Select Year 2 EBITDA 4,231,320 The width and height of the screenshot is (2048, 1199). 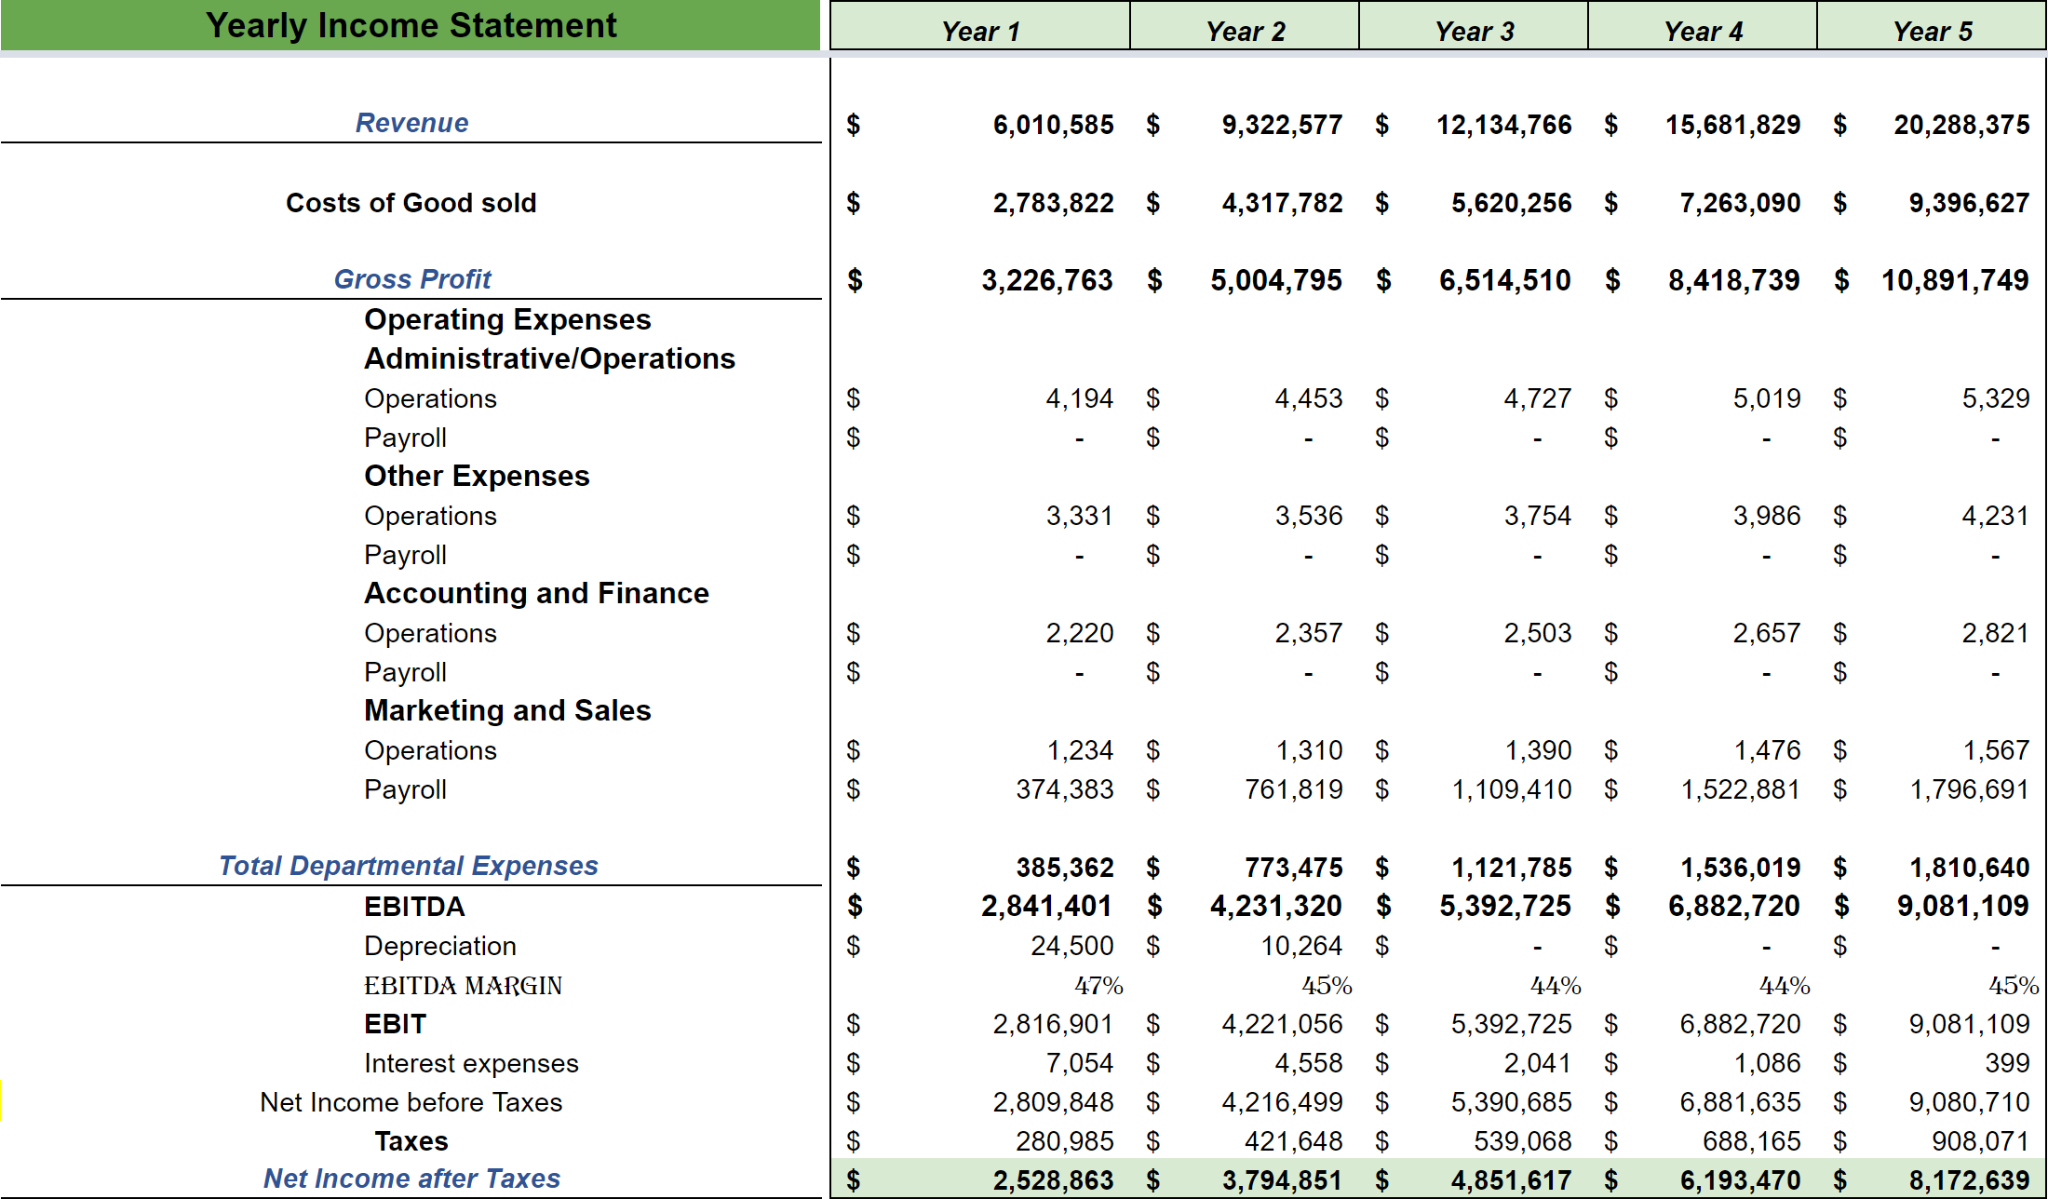point(1276,907)
